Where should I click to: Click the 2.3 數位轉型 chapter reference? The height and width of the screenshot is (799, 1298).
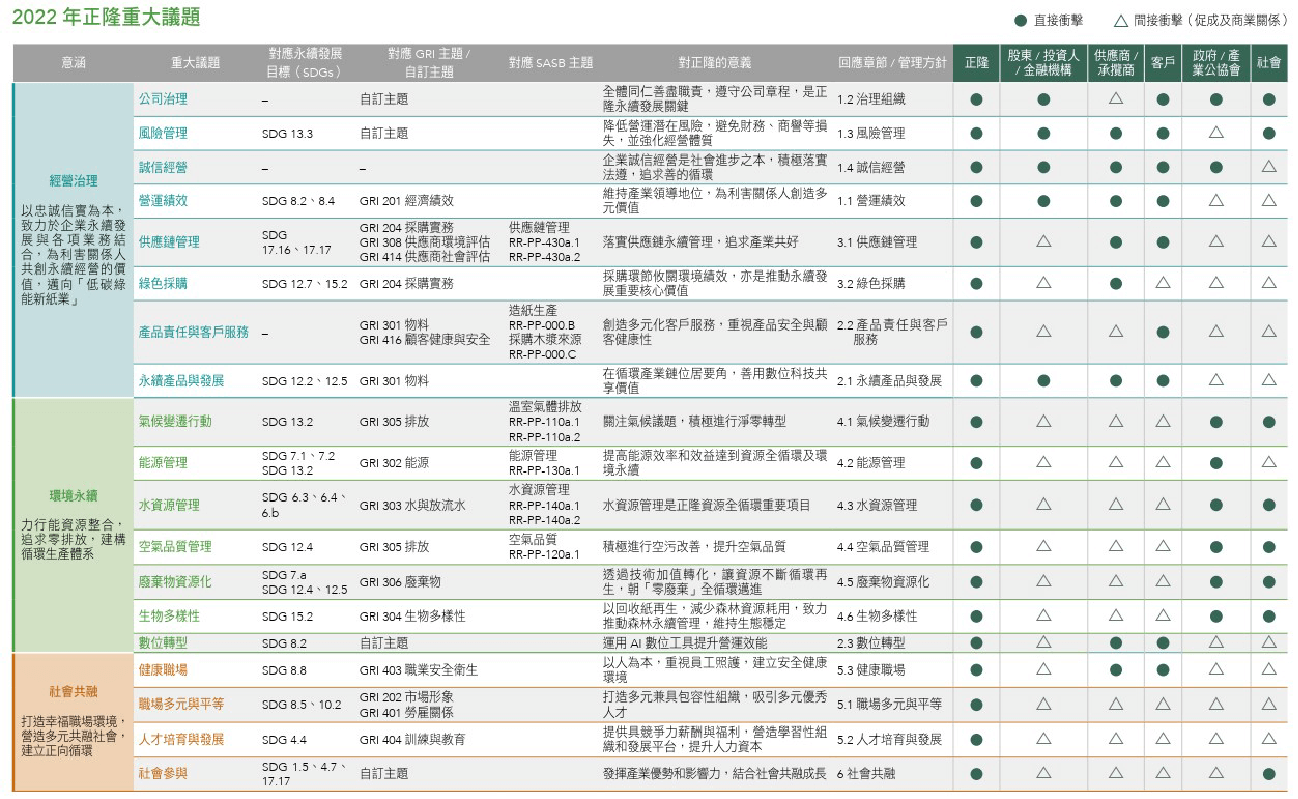pyautogui.click(x=871, y=643)
